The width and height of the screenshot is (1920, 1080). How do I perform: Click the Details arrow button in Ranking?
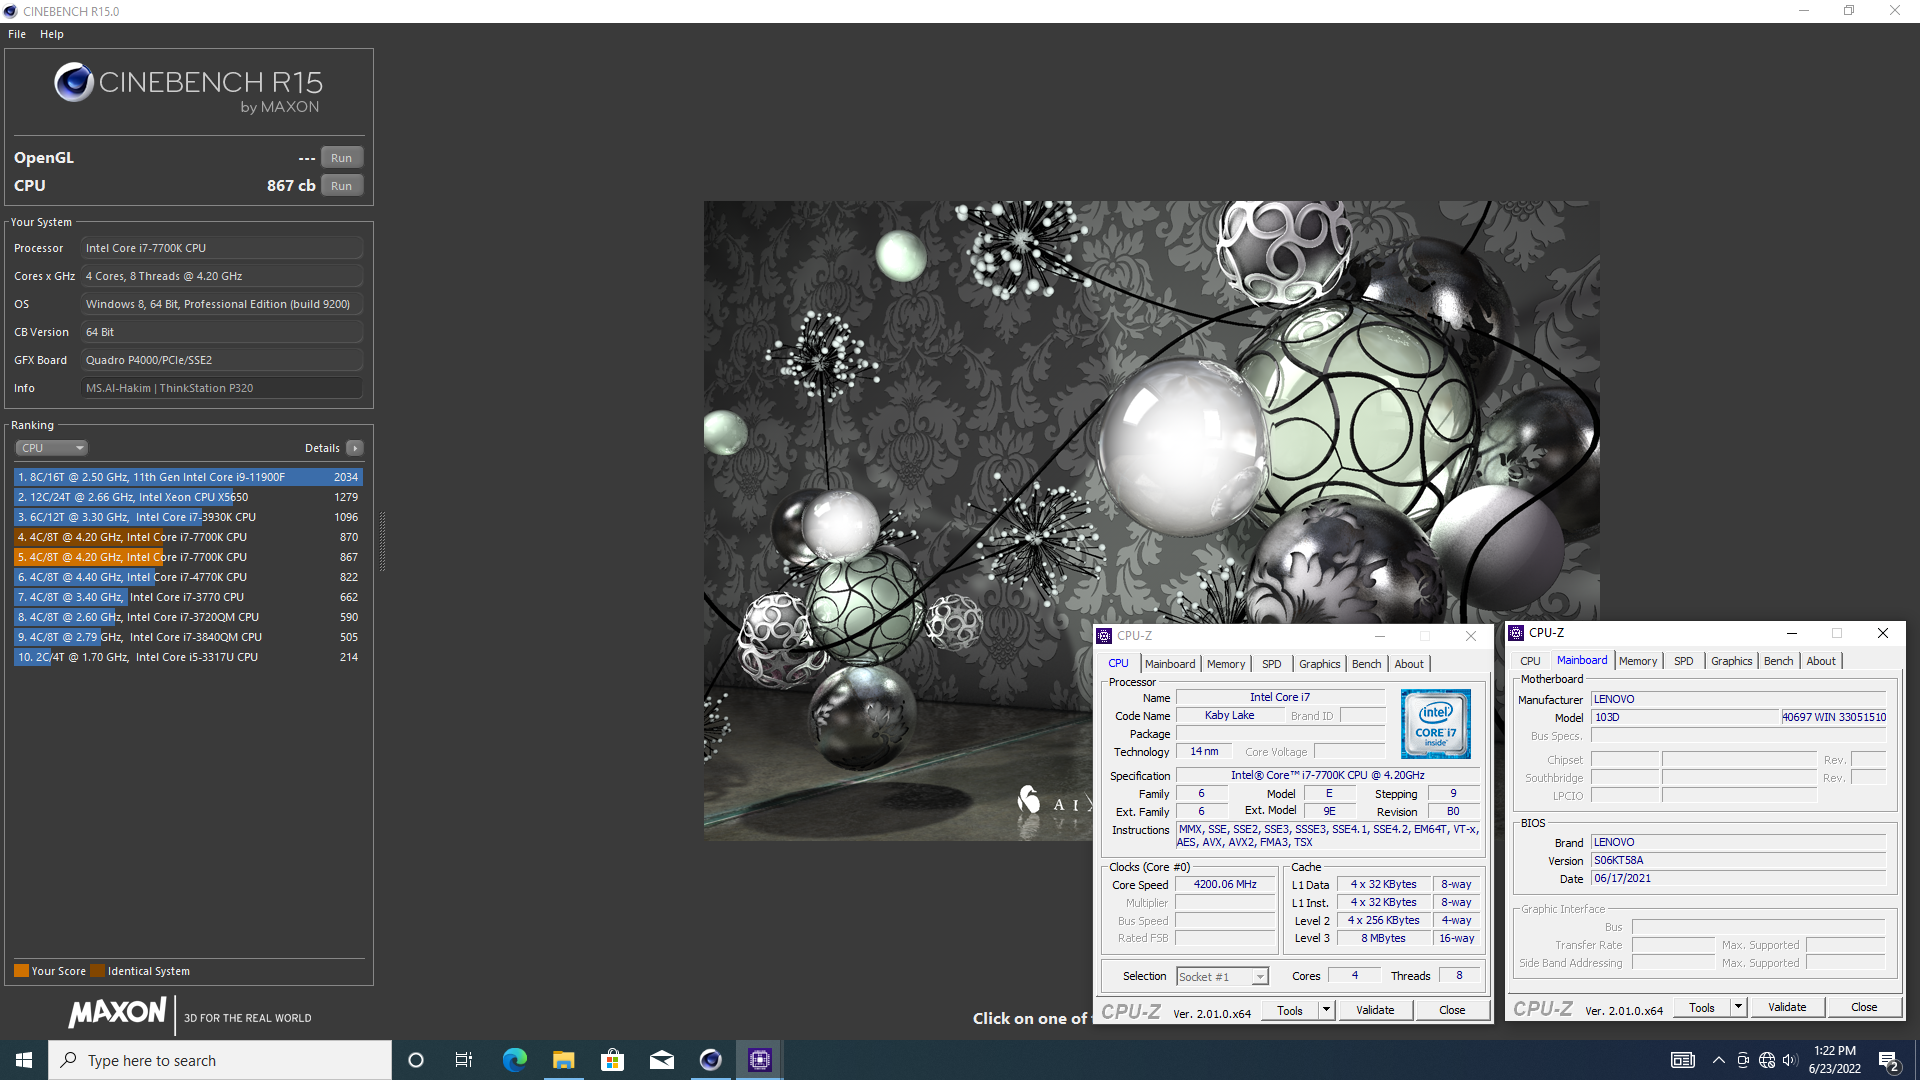click(x=355, y=448)
